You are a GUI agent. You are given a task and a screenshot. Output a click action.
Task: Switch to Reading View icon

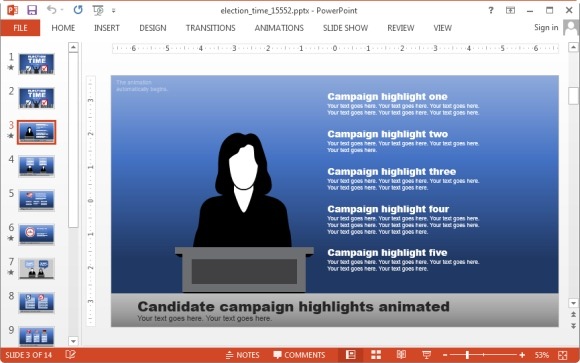coord(401,354)
